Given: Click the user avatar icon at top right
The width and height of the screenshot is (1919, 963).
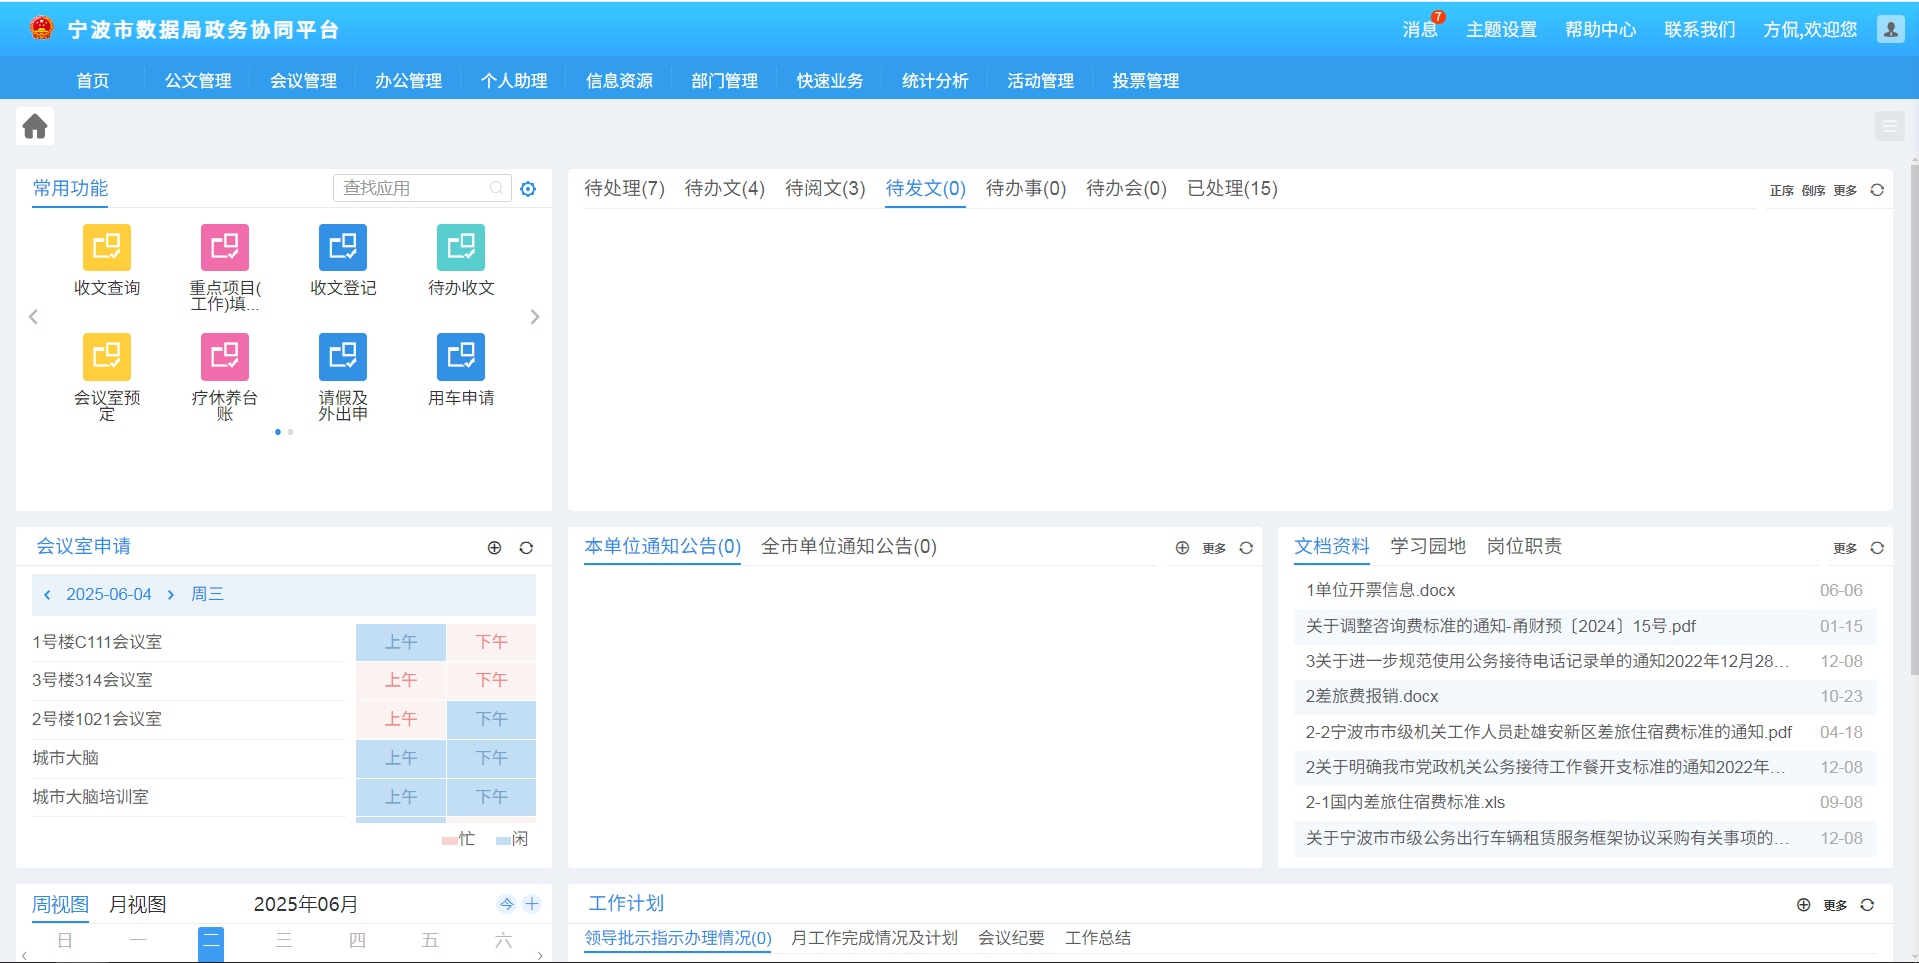Looking at the screenshot, I should tap(1890, 30).
